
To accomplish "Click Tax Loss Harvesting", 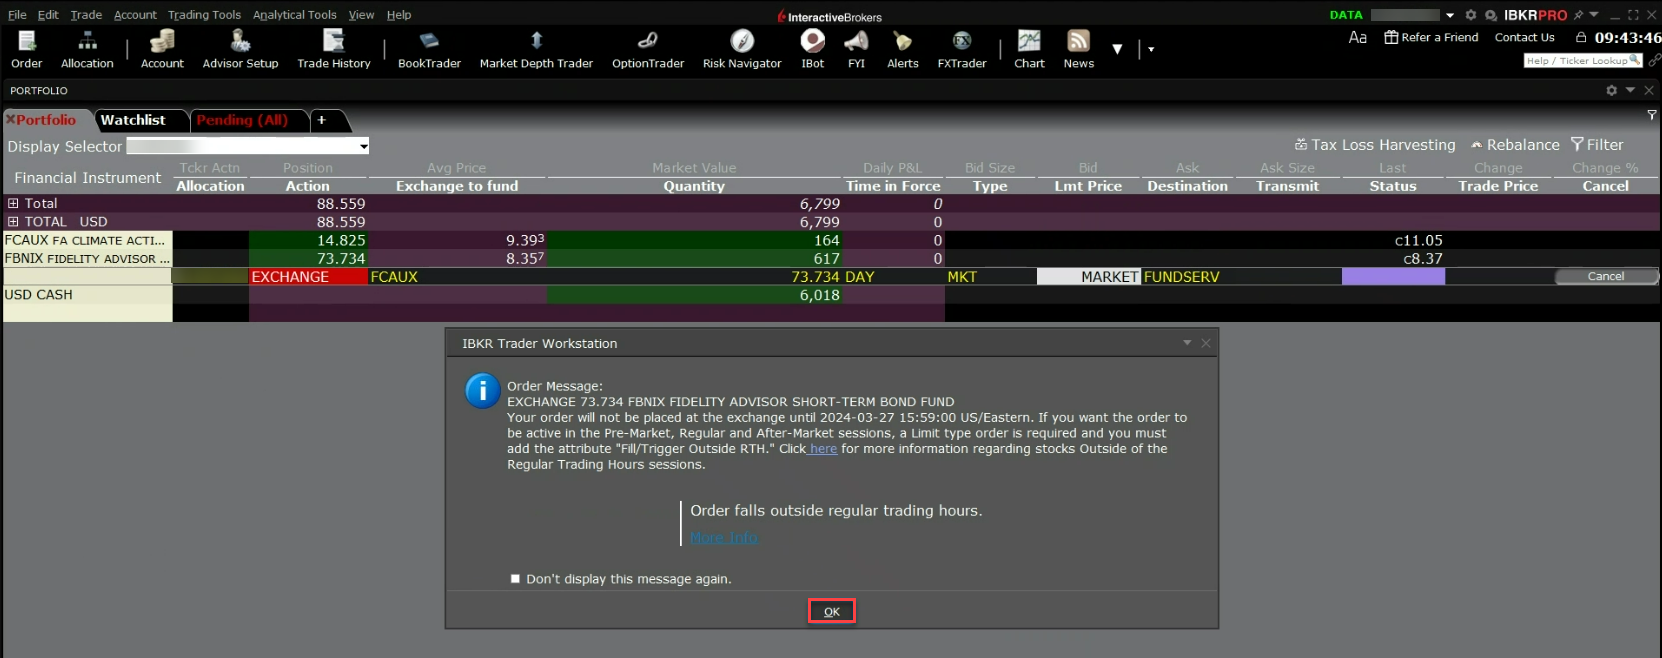I will click(x=1375, y=145).
